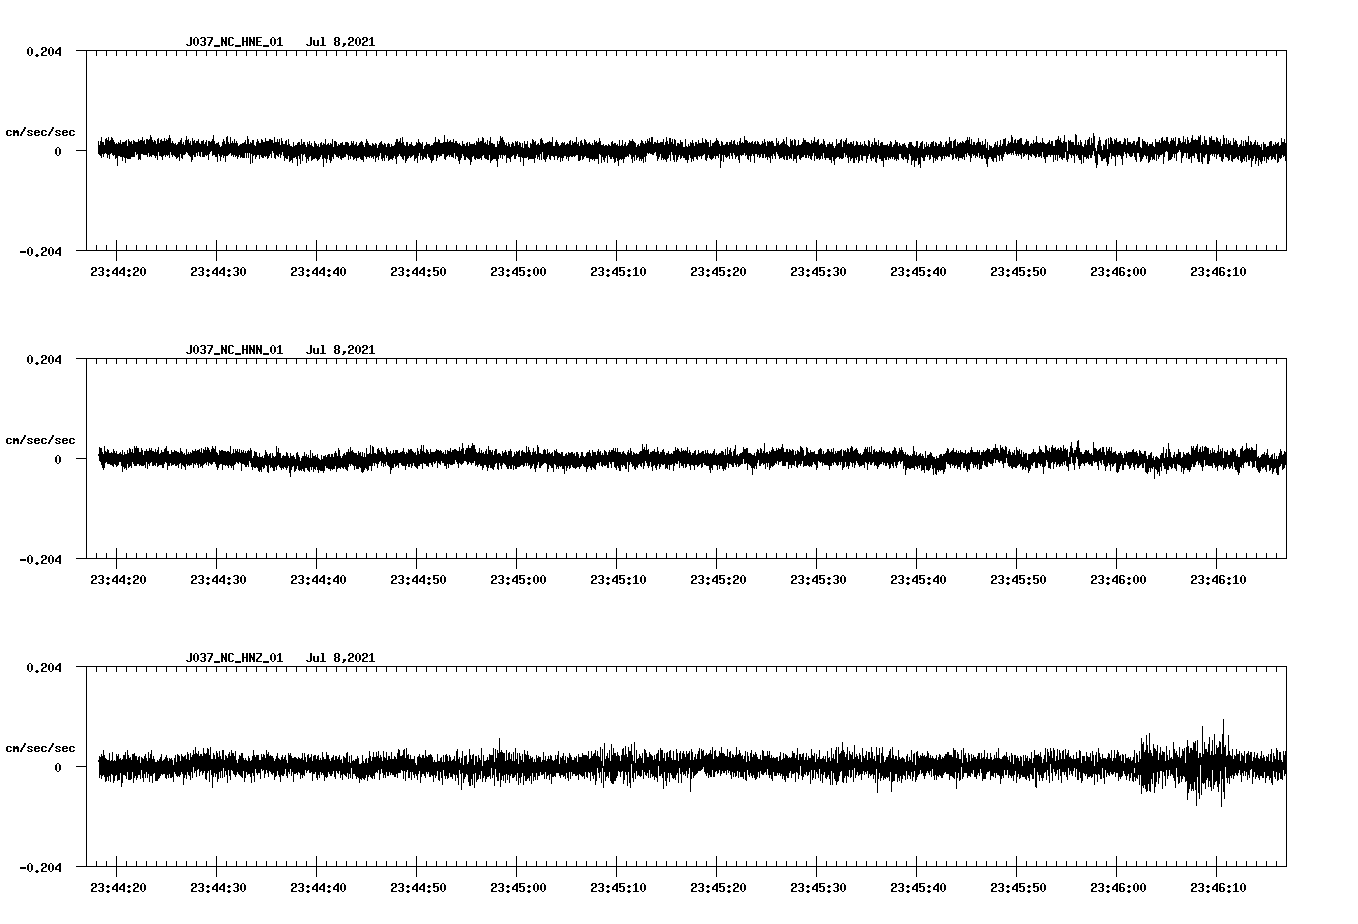Click the Jul 8,2021 date on top plot
The height and width of the screenshot is (924, 1358).
pos(342,42)
